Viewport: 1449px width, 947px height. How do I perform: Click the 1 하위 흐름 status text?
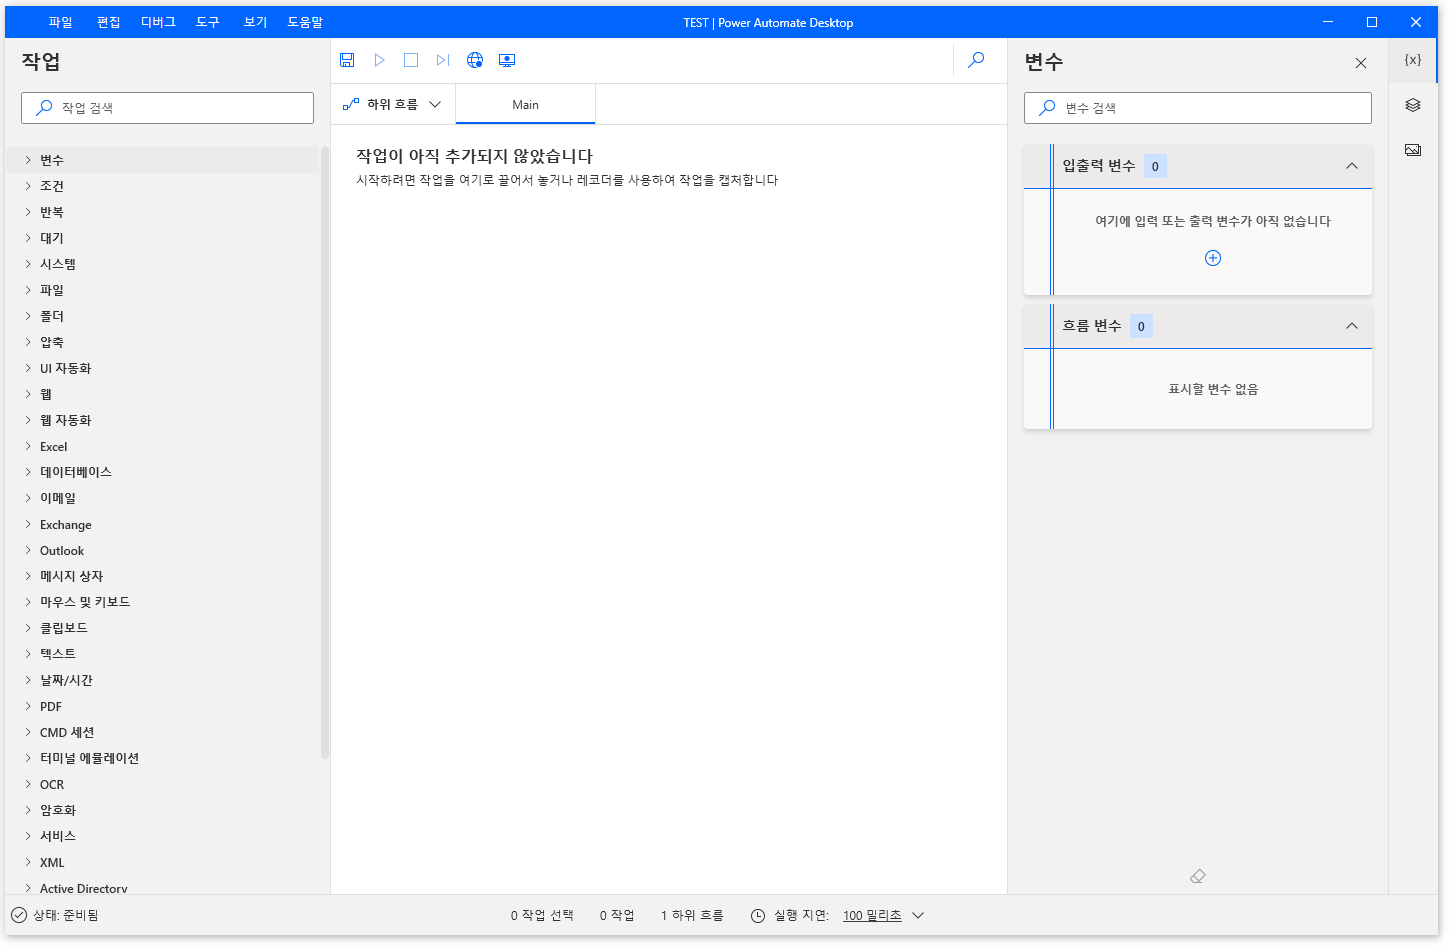[x=692, y=916]
